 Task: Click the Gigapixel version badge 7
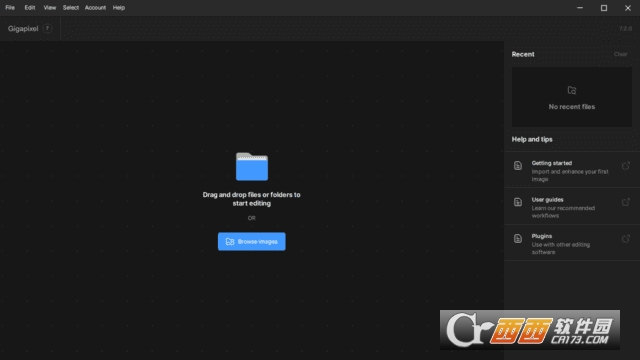(47, 28)
